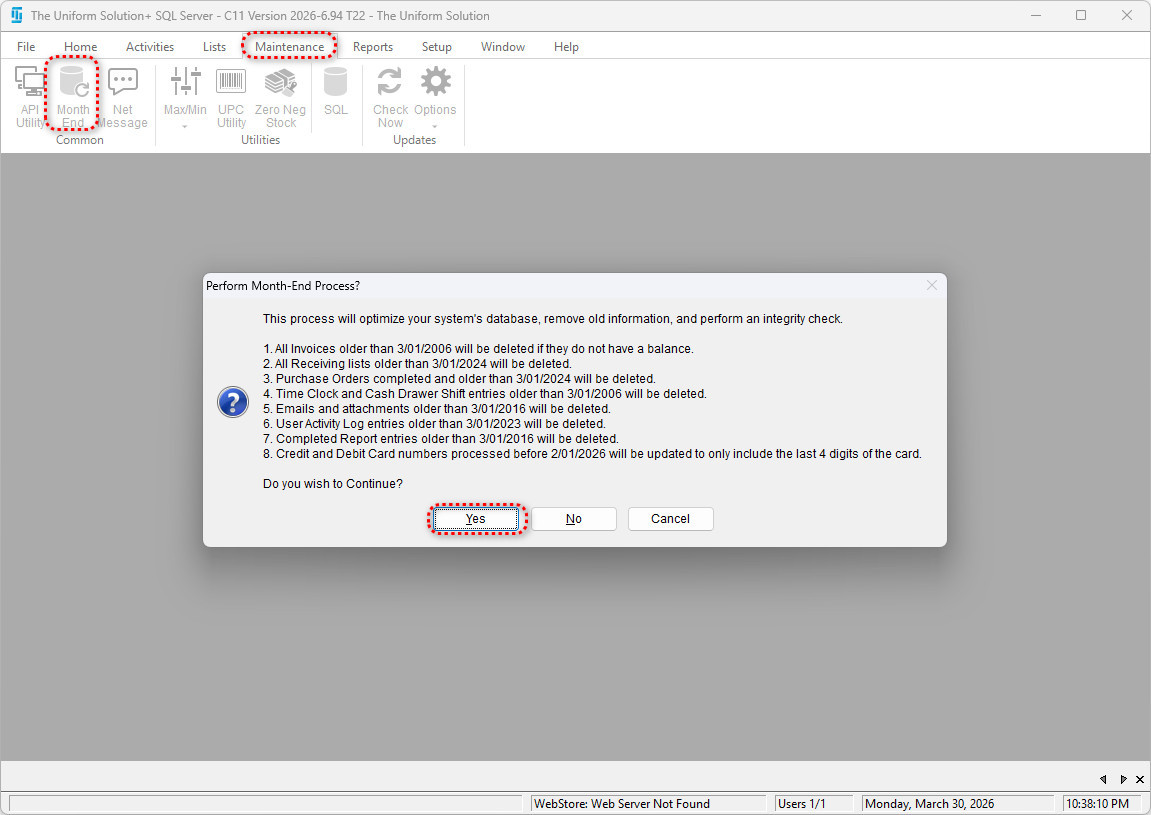The image size is (1151, 815).
Task: Confirm Month-End process with Yes
Action: 476,519
